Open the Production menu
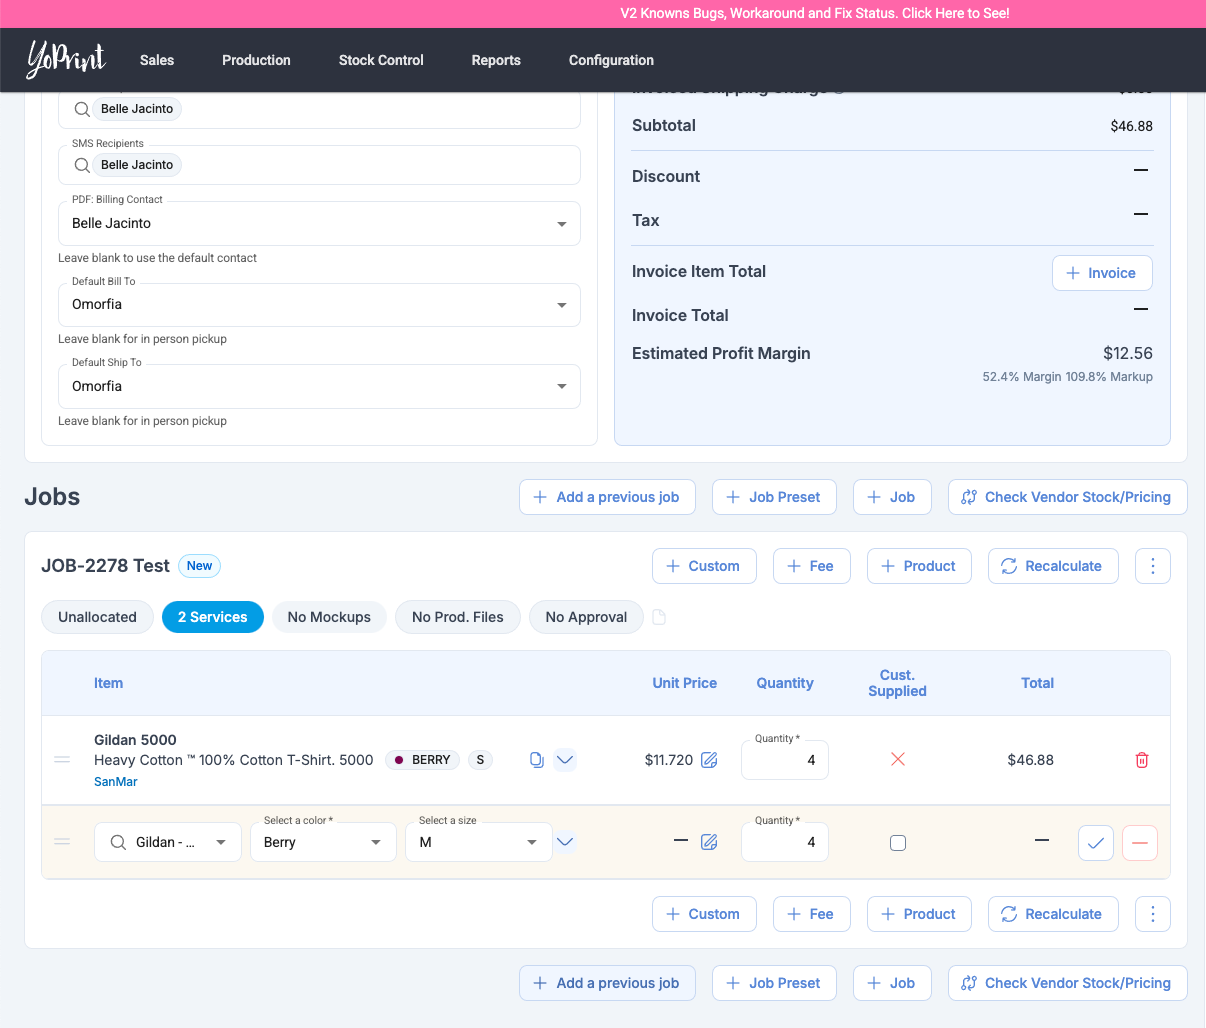 click(x=256, y=60)
